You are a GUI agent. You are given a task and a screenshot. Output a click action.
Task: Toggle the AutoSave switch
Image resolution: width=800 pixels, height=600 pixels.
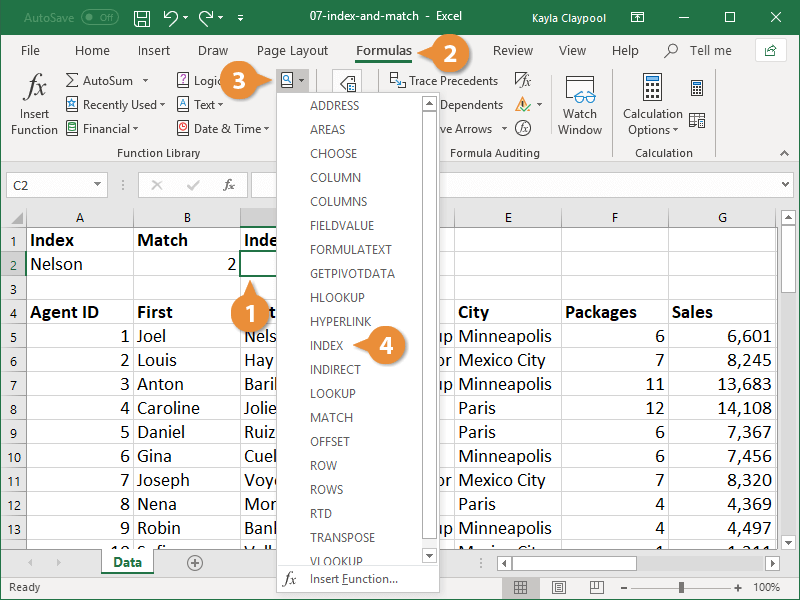pos(99,18)
